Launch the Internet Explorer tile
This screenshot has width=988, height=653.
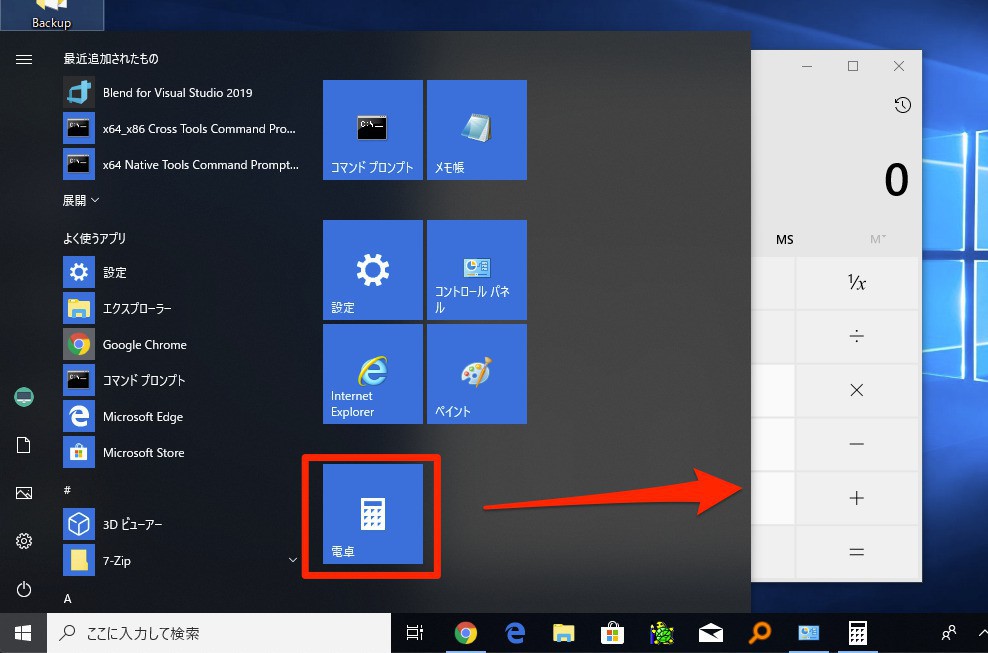pyautogui.click(x=372, y=374)
